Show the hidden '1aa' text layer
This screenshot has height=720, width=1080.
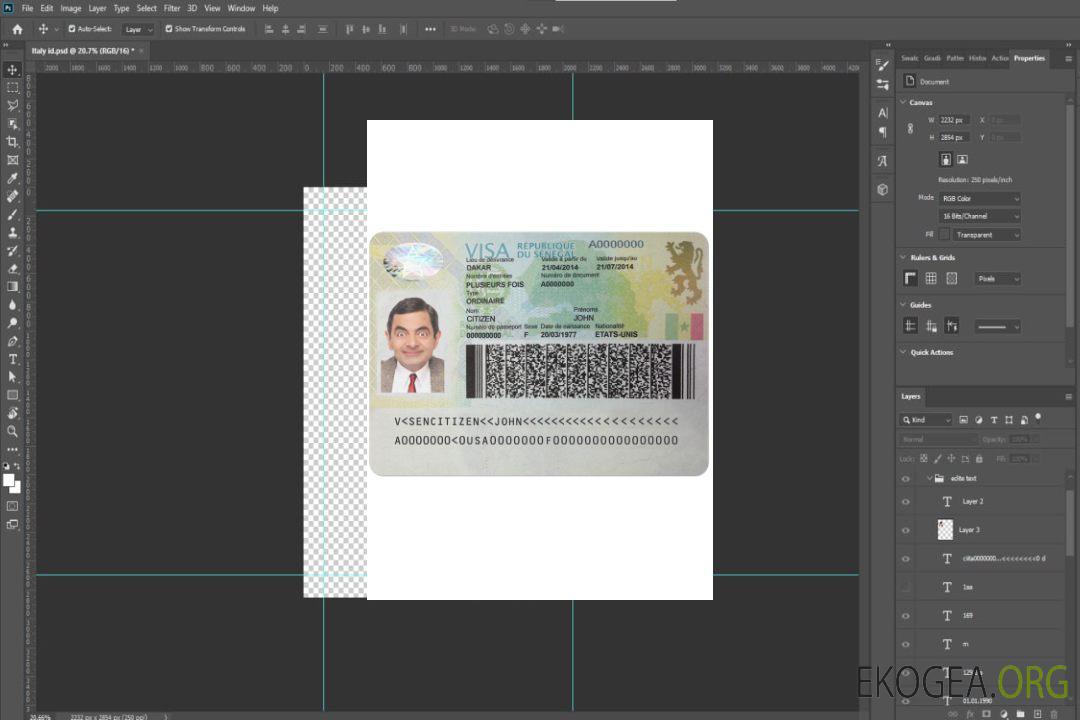[x=906, y=588]
